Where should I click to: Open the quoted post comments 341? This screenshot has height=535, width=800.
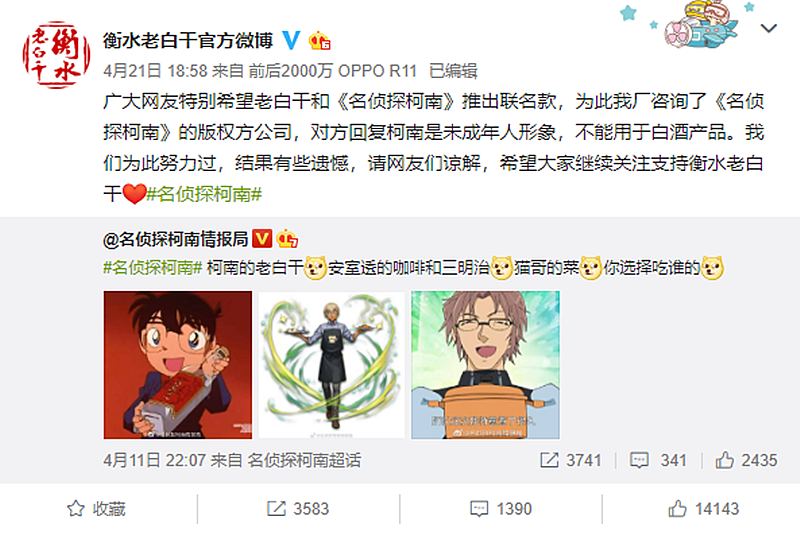[658, 460]
